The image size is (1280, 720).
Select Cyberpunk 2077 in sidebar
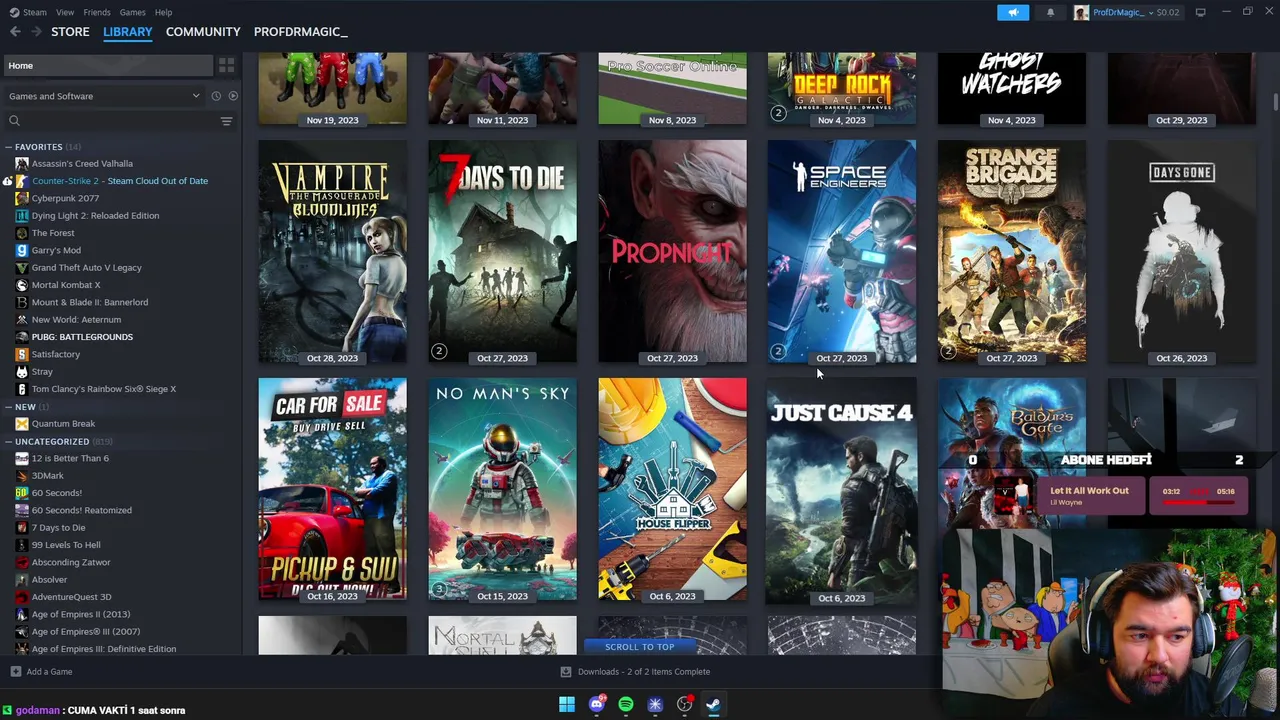65,198
